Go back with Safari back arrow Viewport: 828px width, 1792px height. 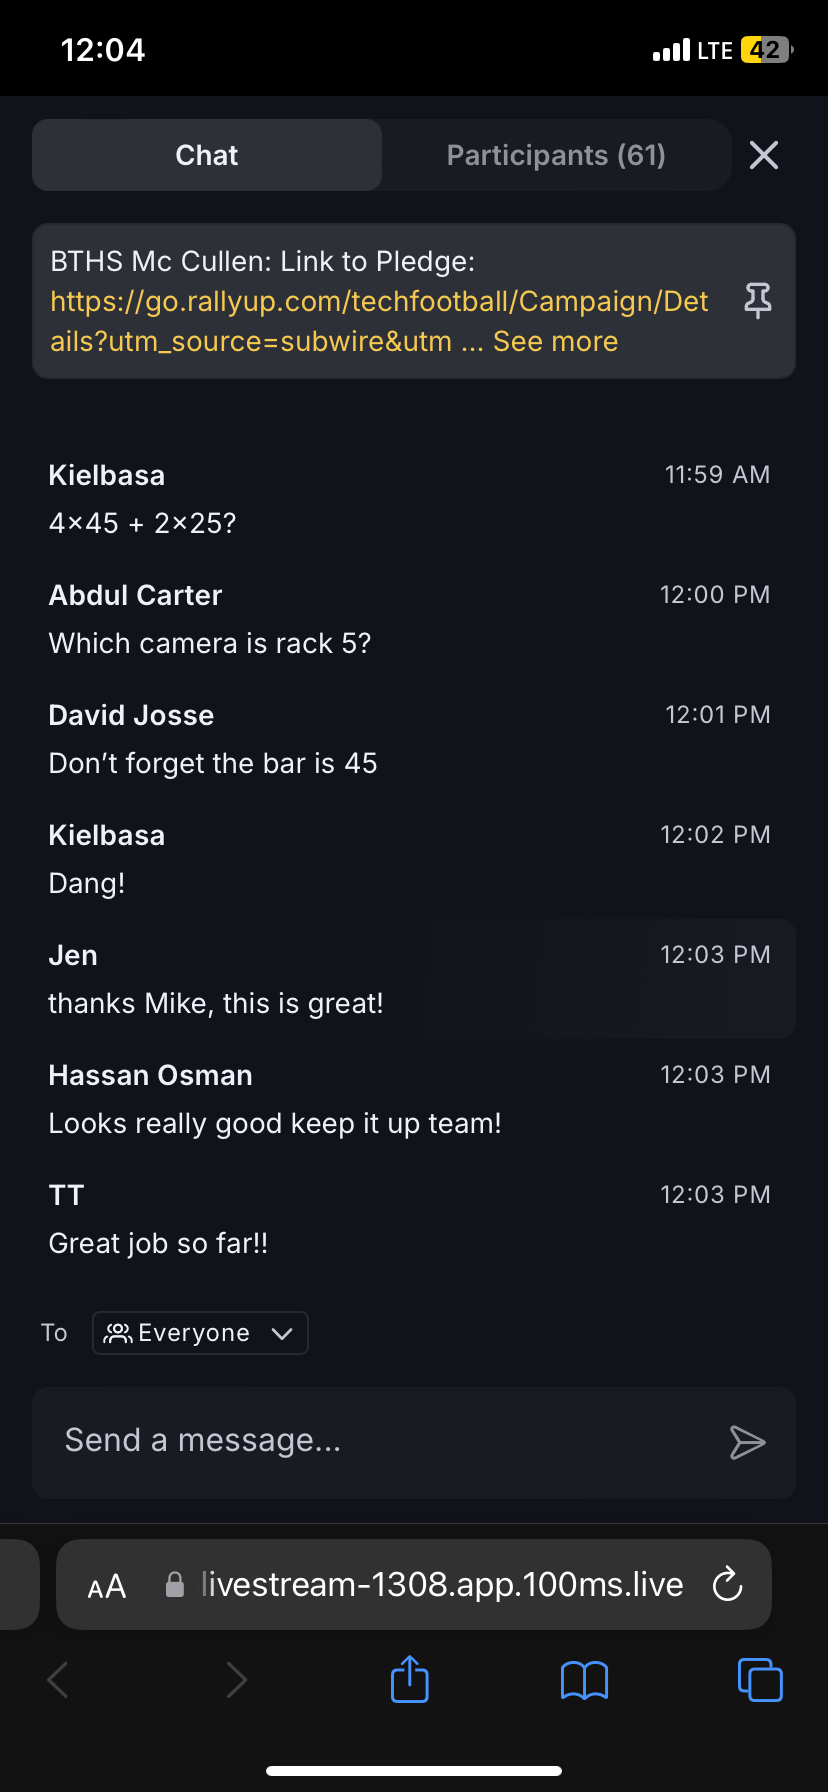pos(58,1680)
